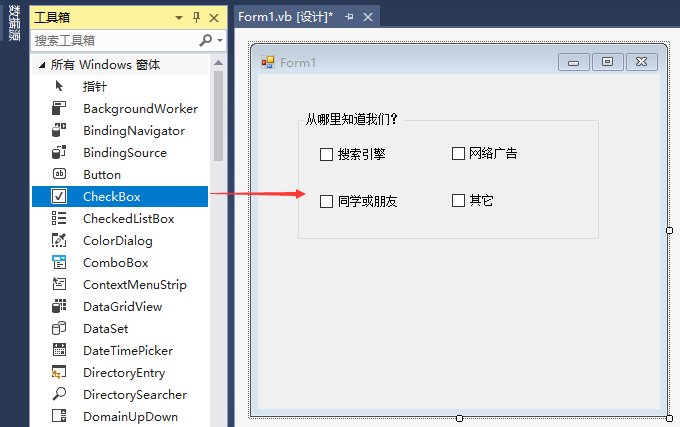This screenshot has width=680, height=427.
Task: Select the DataGridView toolbox item text
Action: (x=123, y=306)
